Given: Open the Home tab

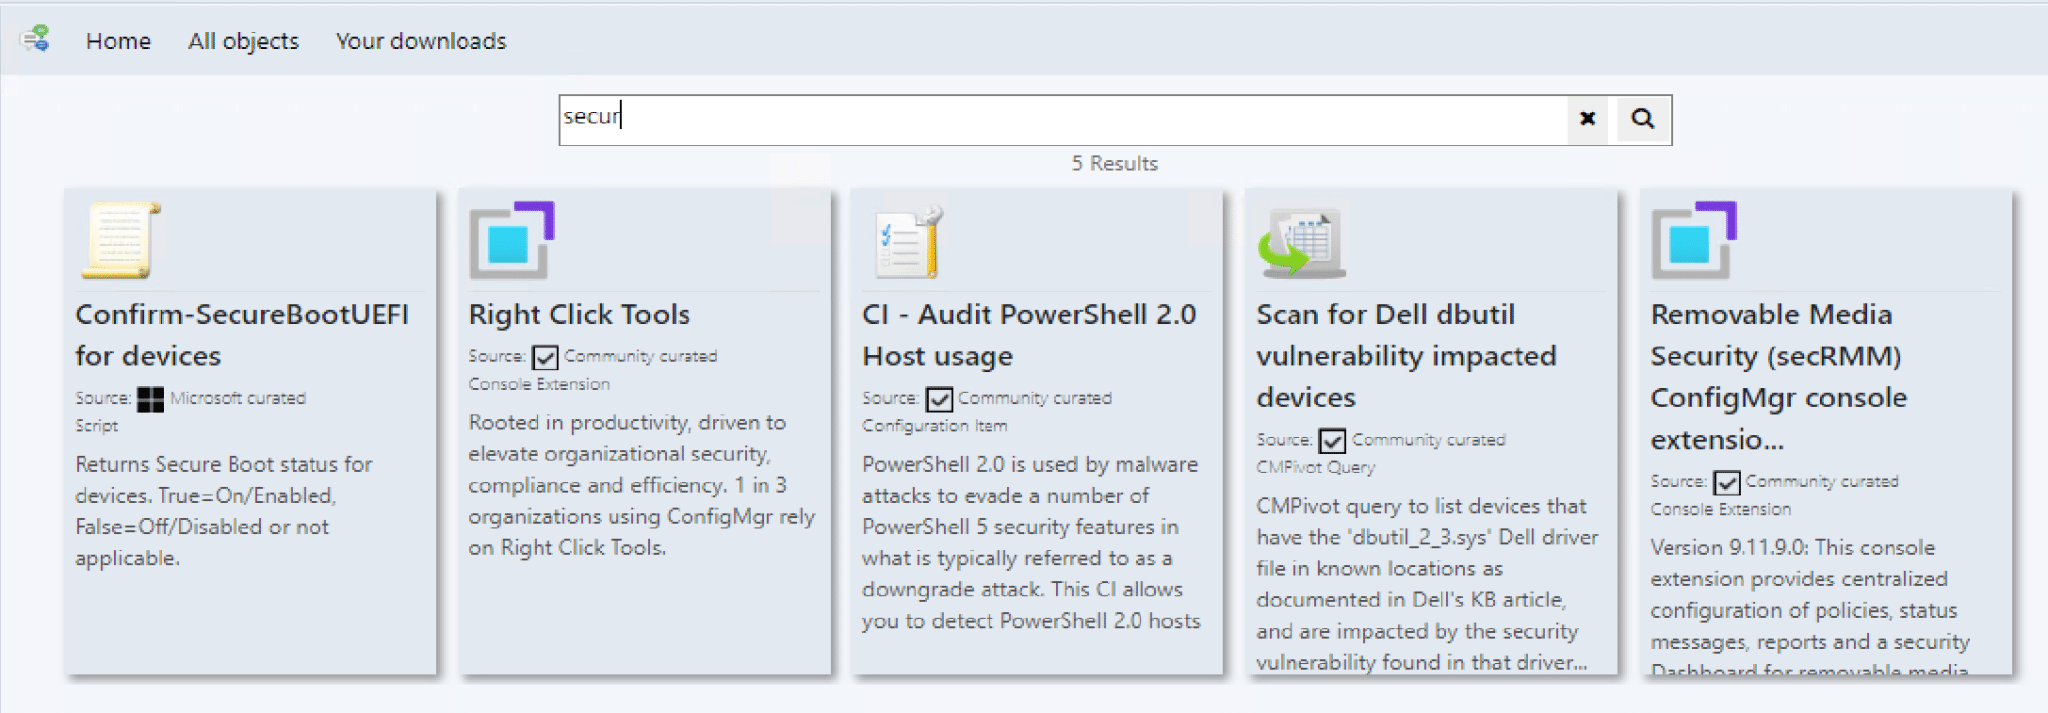Looking at the screenshot, I should pos(118,41).
